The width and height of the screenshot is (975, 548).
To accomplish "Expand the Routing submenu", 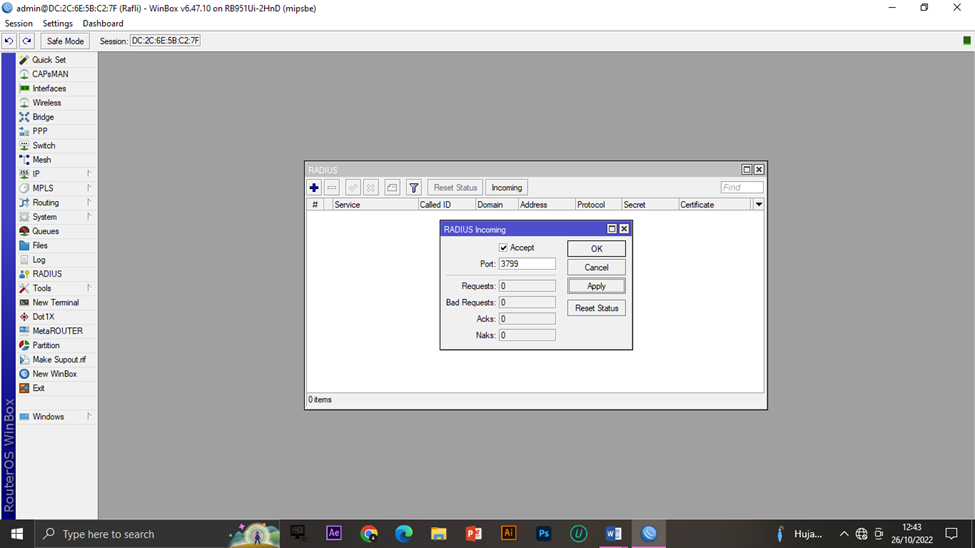I will (56, 202).
